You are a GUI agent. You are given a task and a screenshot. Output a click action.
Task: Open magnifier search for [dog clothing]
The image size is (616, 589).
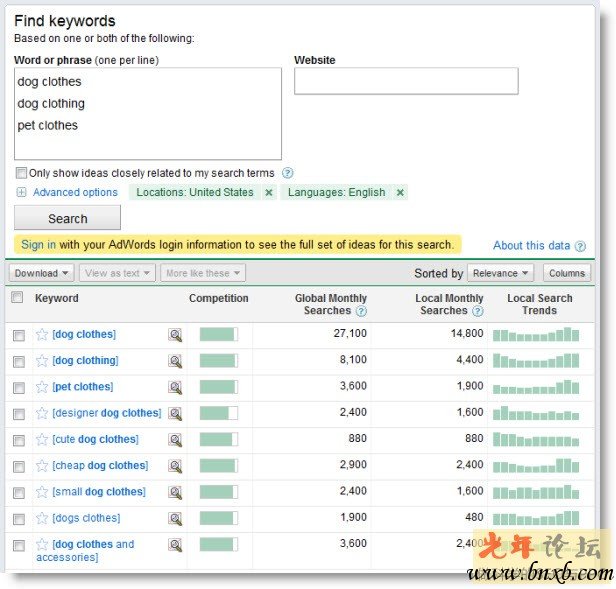pyautogui.click(x=175, y=361)
